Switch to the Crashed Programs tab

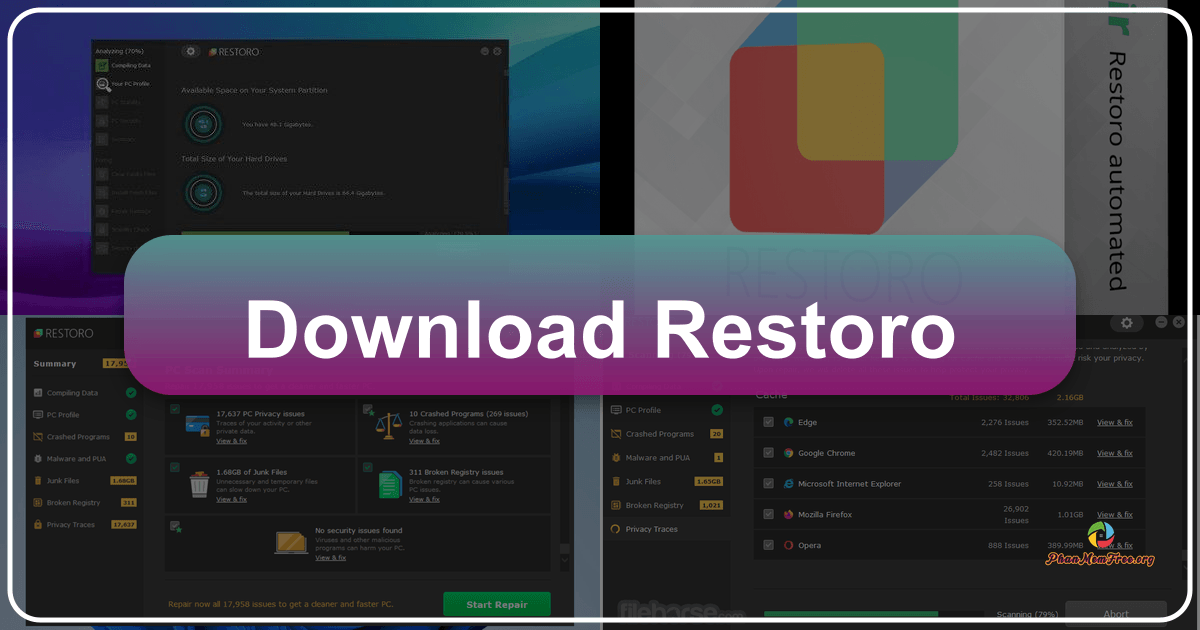pos(658,433)
